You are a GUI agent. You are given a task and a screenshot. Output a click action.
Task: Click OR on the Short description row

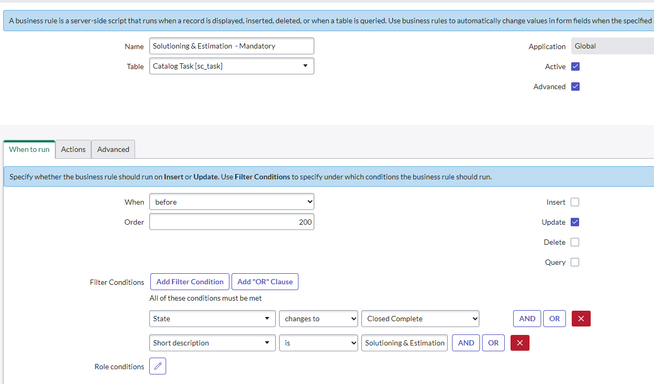tap(493, 343)
